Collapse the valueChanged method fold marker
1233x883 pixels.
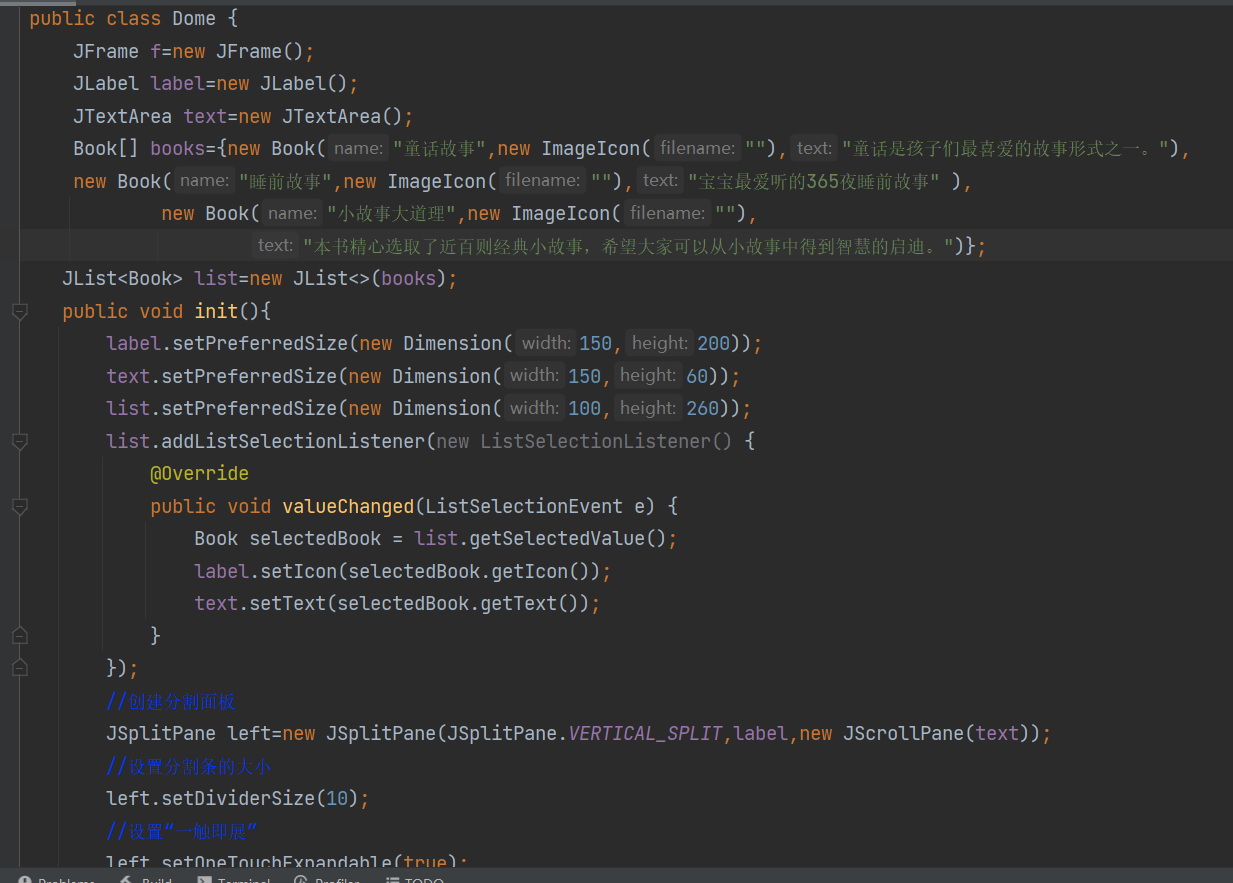tap(19, 506)
